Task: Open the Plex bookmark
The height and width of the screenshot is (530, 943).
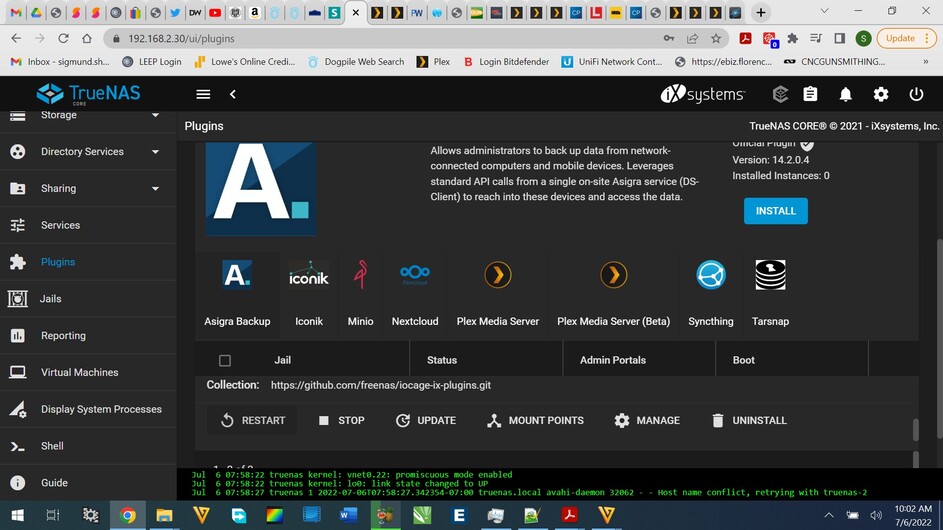Action: 434,61
